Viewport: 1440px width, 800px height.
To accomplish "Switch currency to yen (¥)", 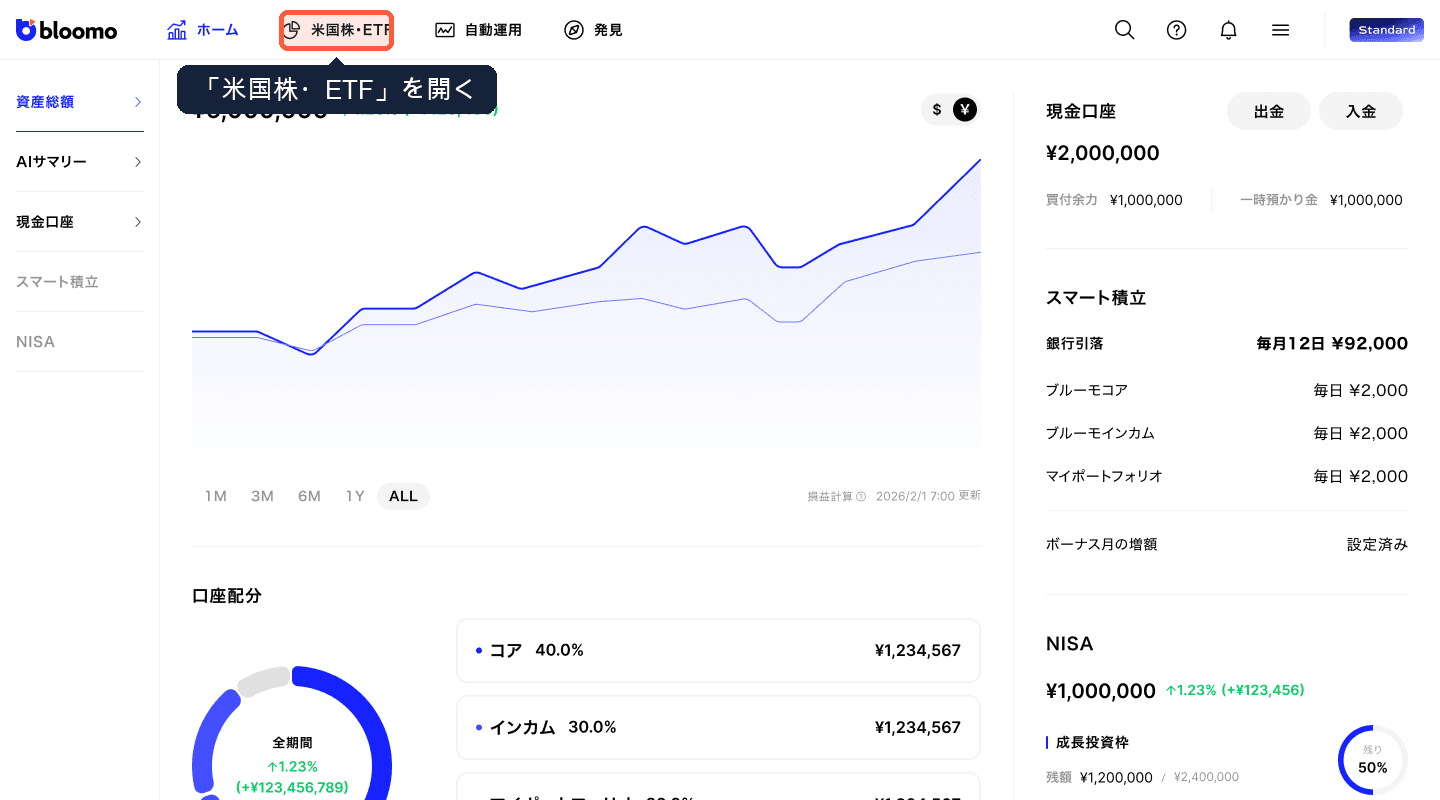I will click(964, 110).
